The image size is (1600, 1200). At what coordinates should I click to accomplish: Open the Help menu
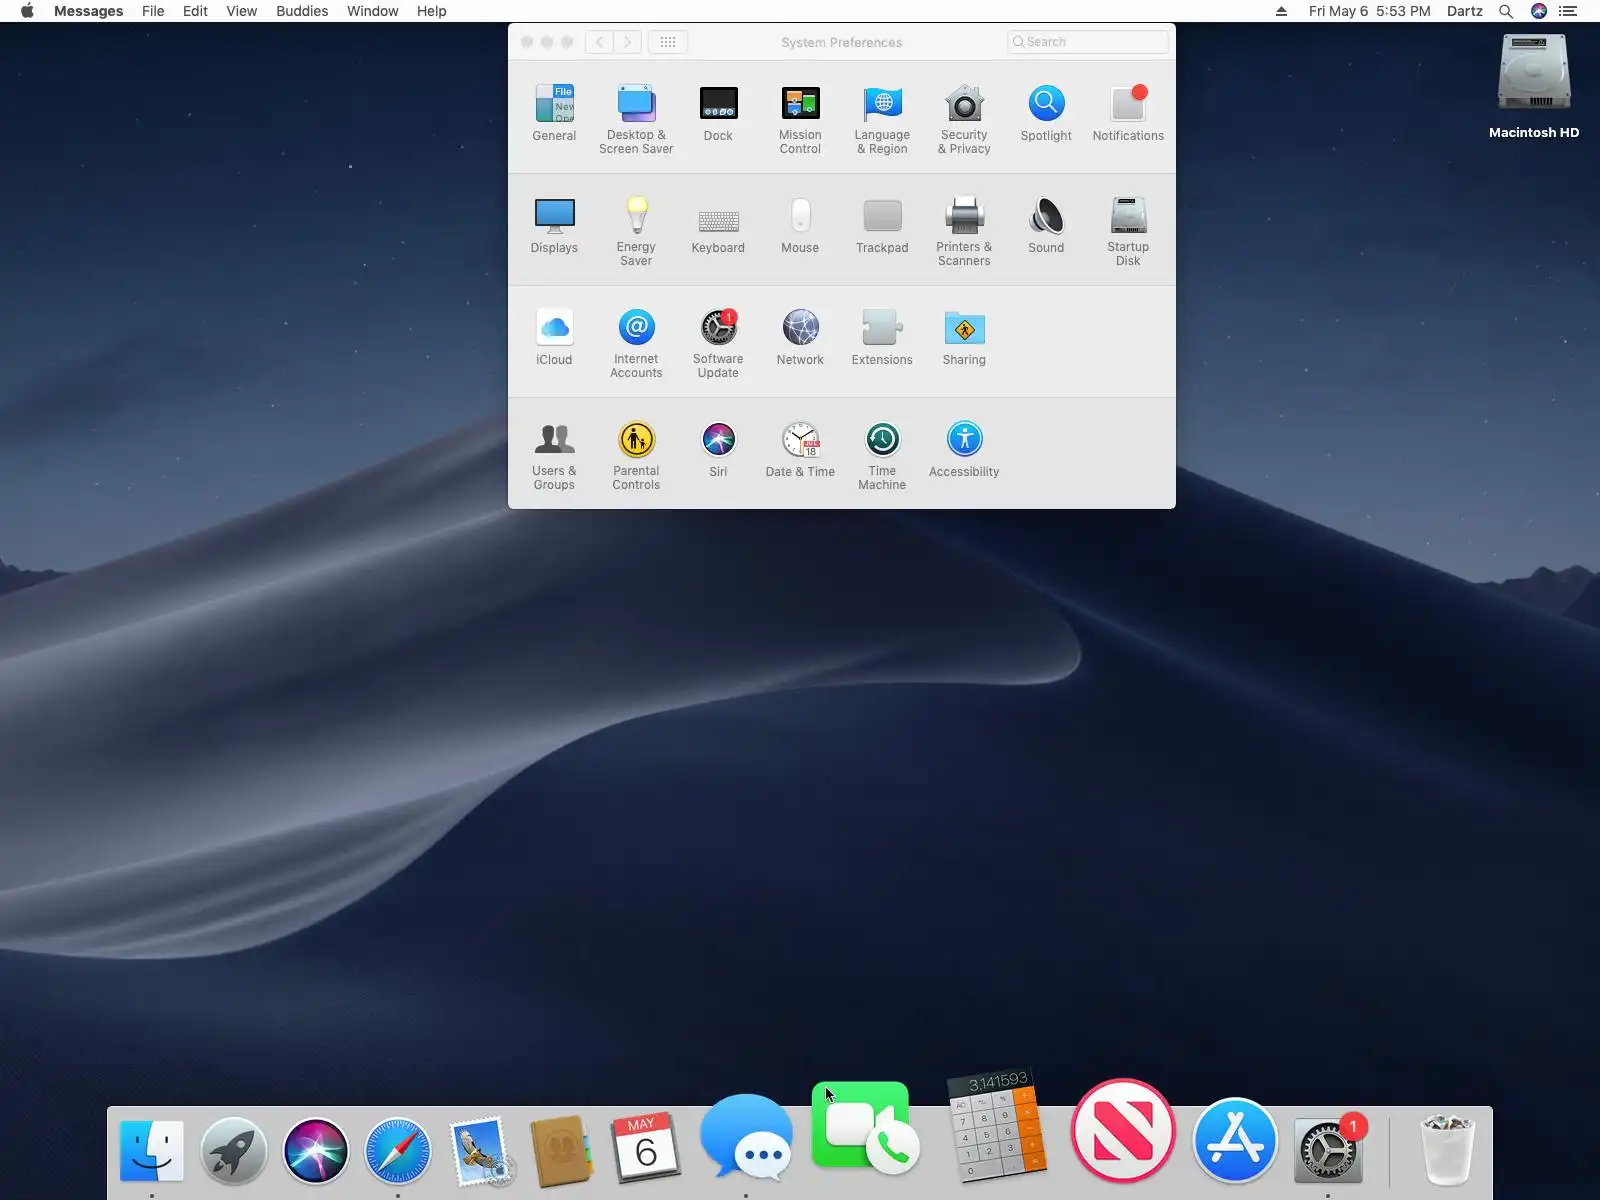[432, 11]
